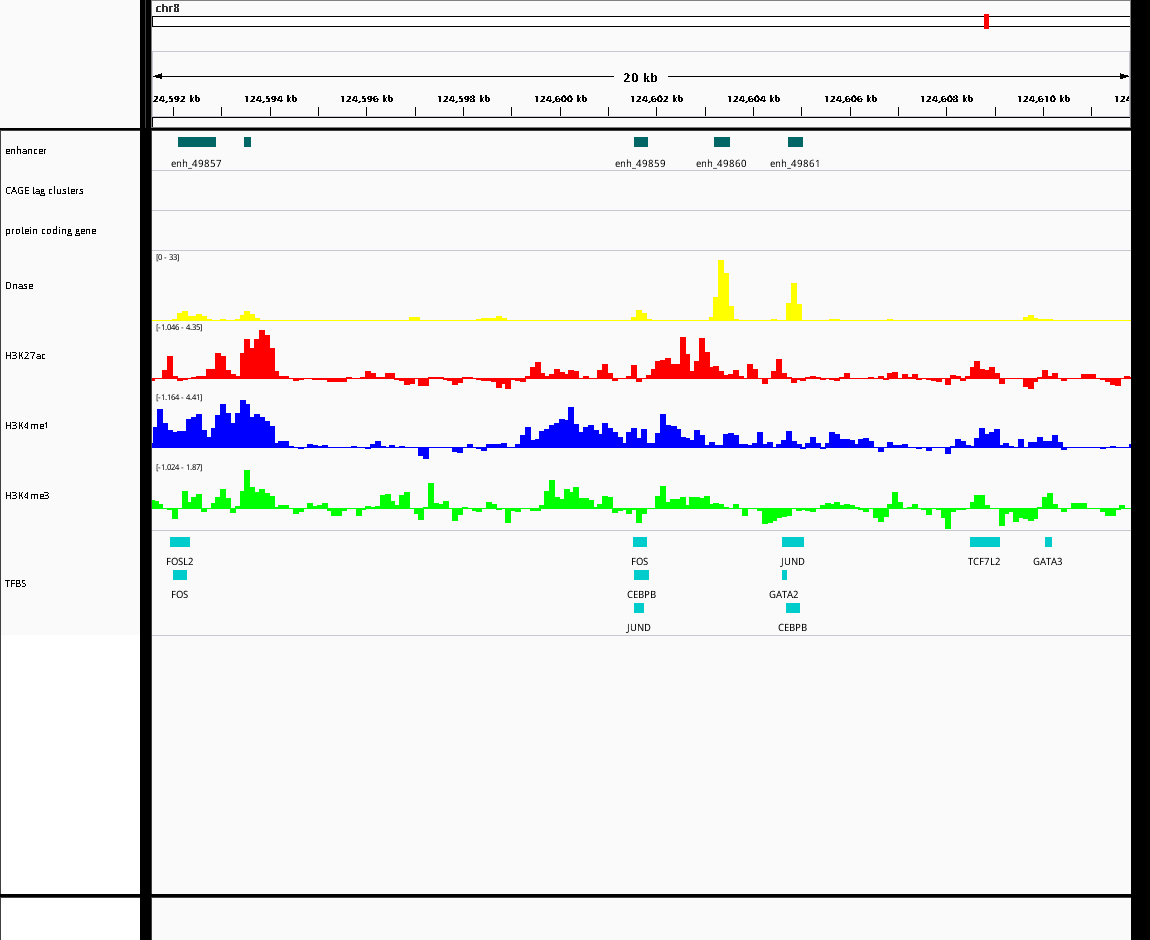The width and height of the screenshot is (1150, 940).
Task: Select the enh_49860 enhancer feature
Action: [x=722, y=142]
